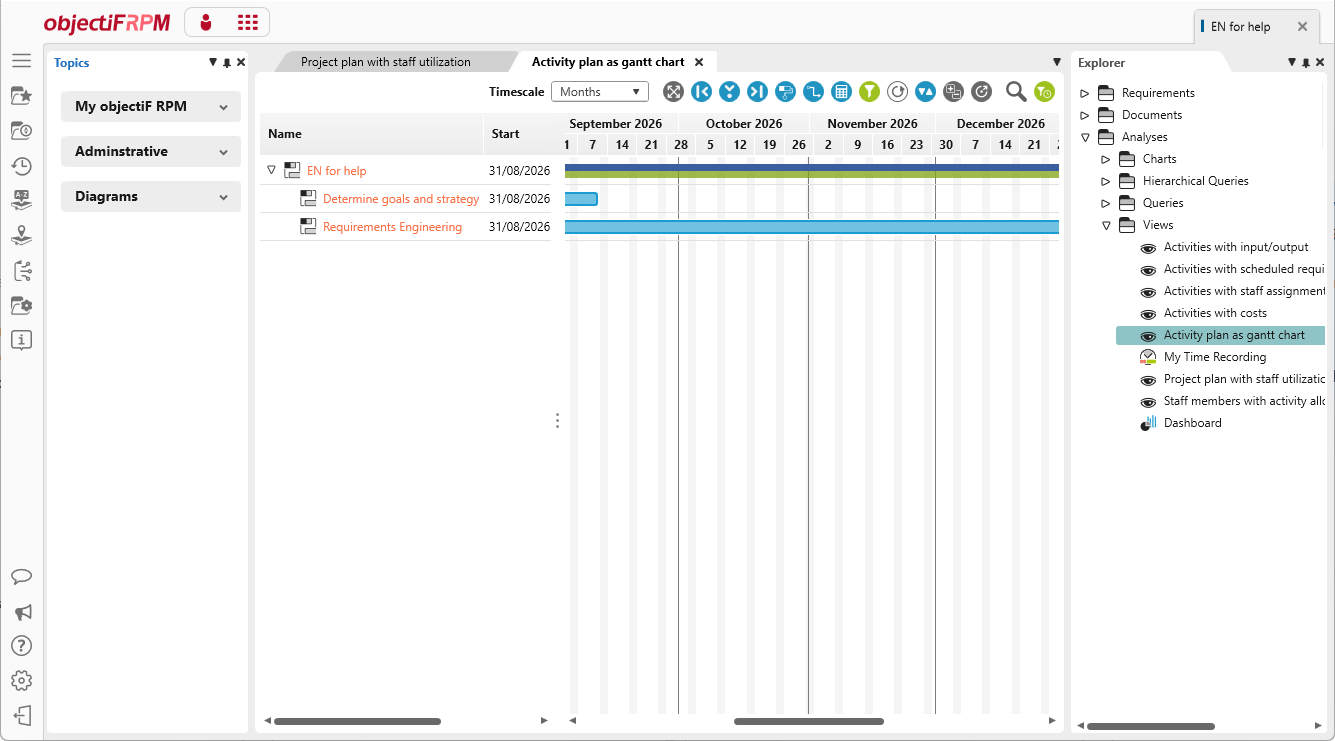Switch to Project plan with staff utilization tab
This screenshot has width=1335, height=741.
point(386,62)
